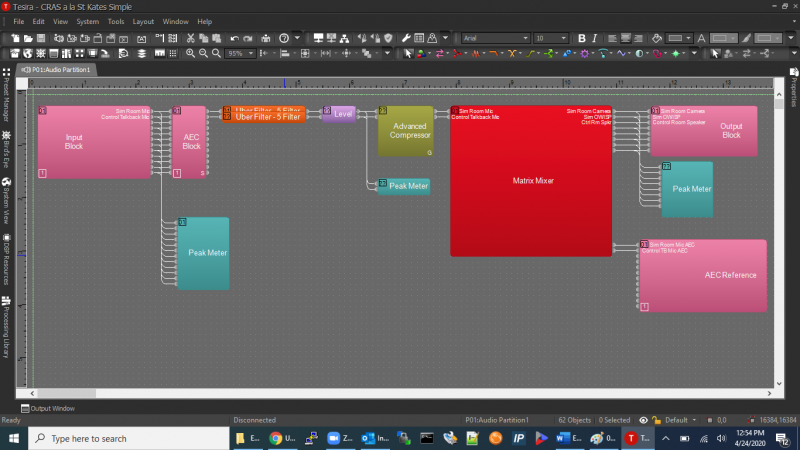Screen dimensions: 800x450
Task: Open the Help menu
Action: (x=205, y=21)
